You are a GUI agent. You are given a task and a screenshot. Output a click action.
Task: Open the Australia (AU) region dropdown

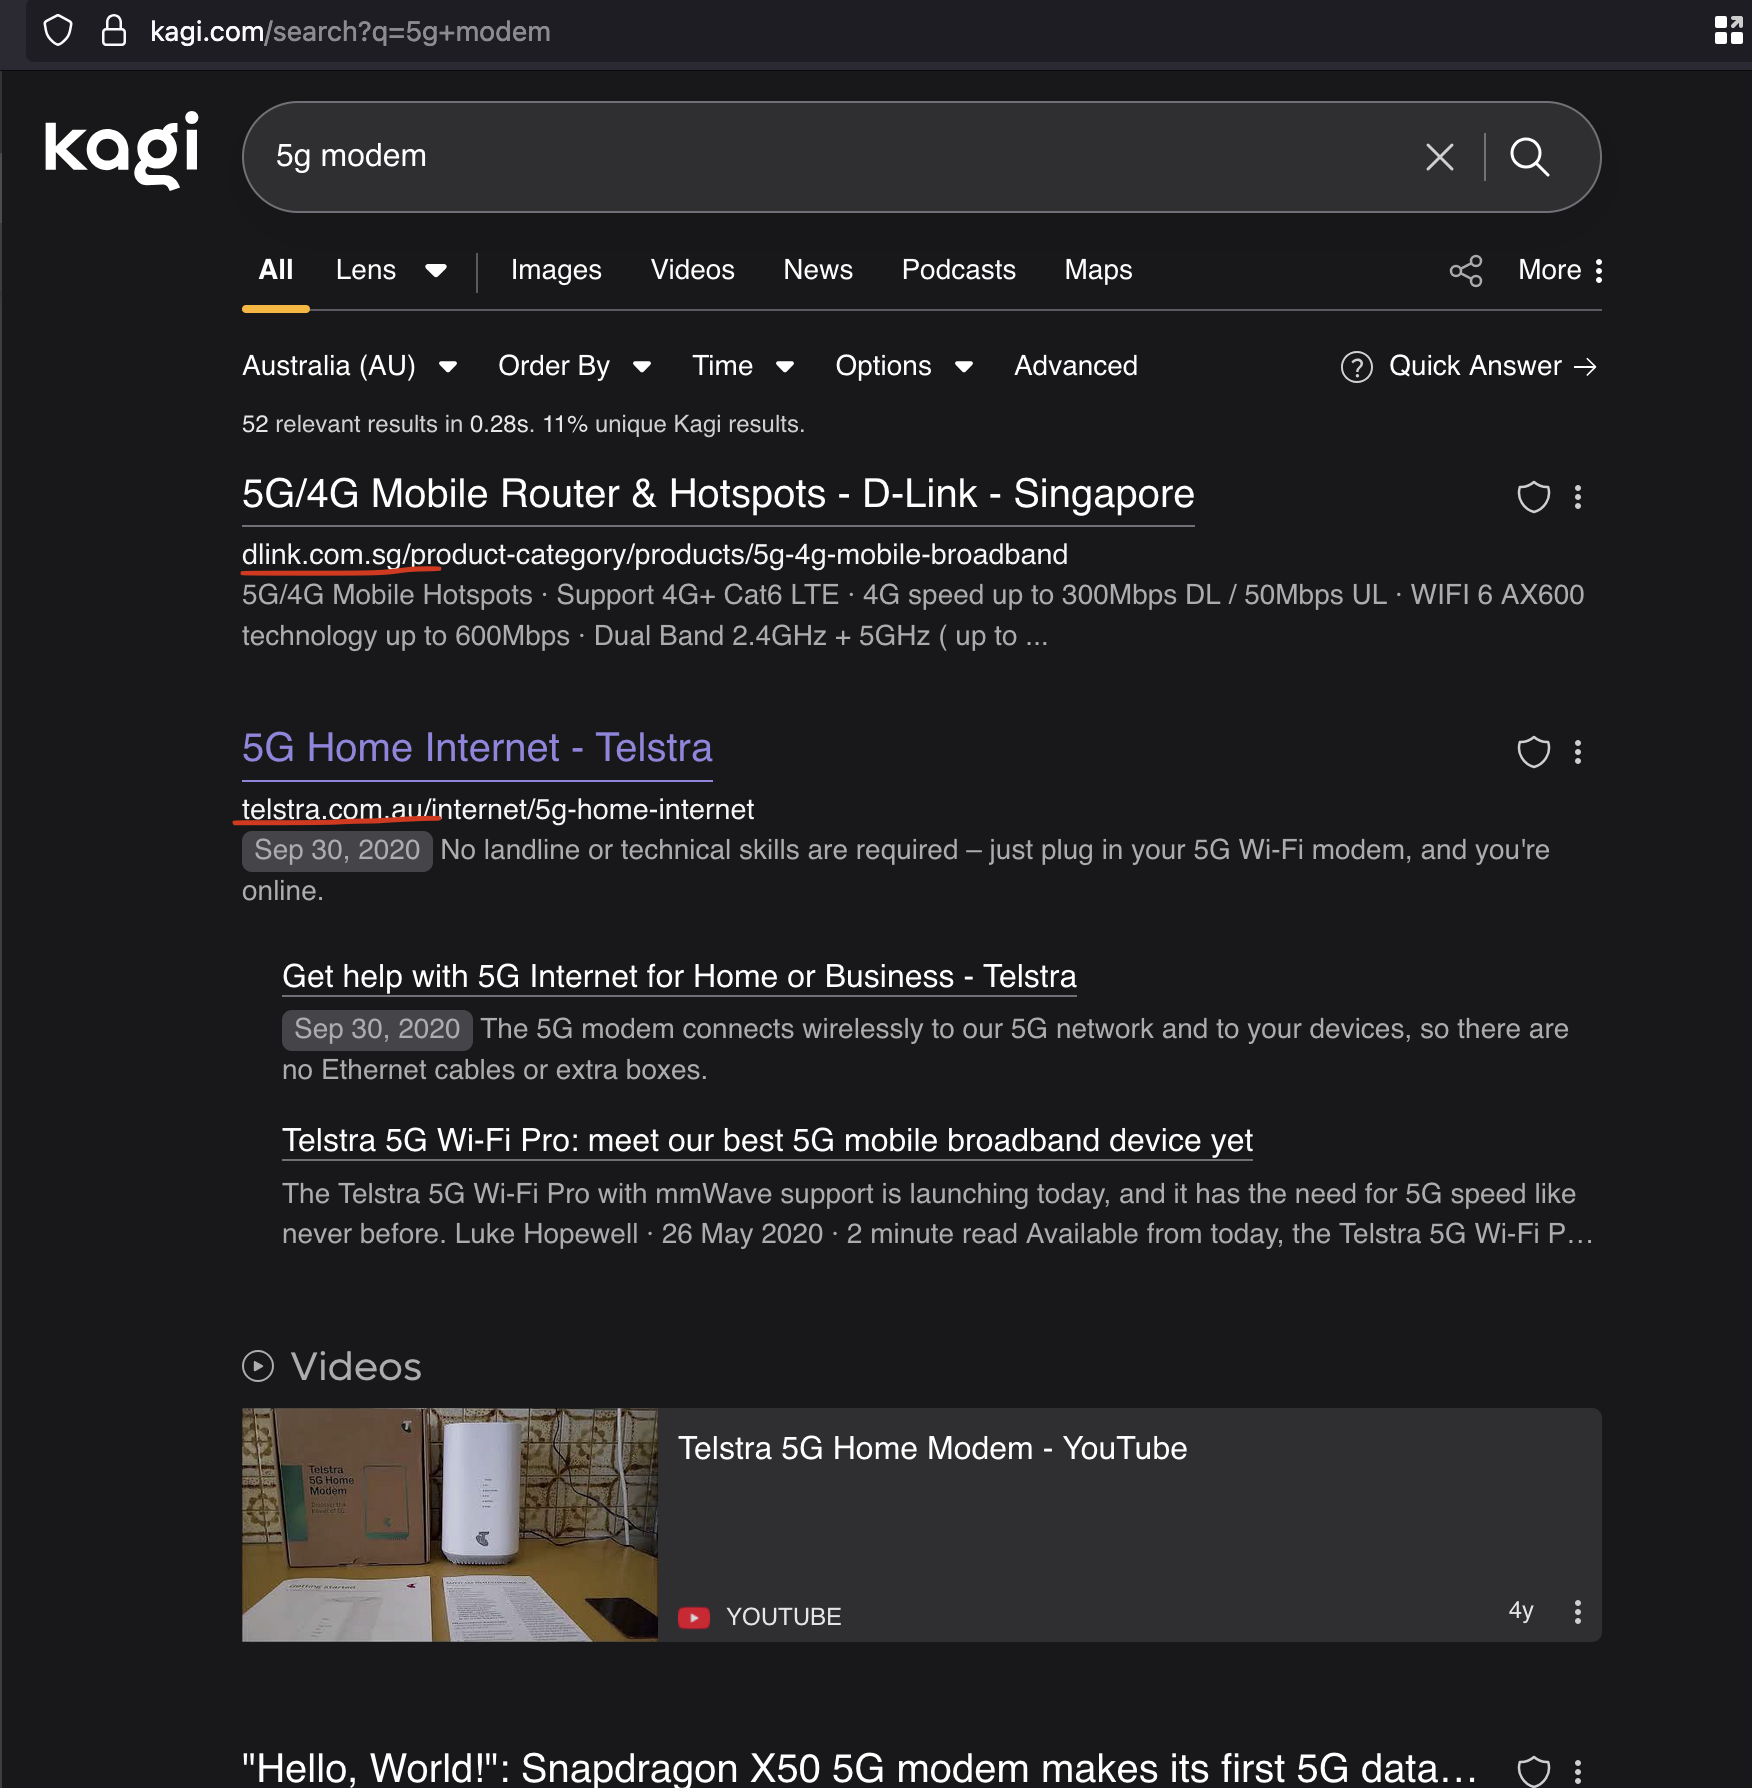tap(350, 366)
